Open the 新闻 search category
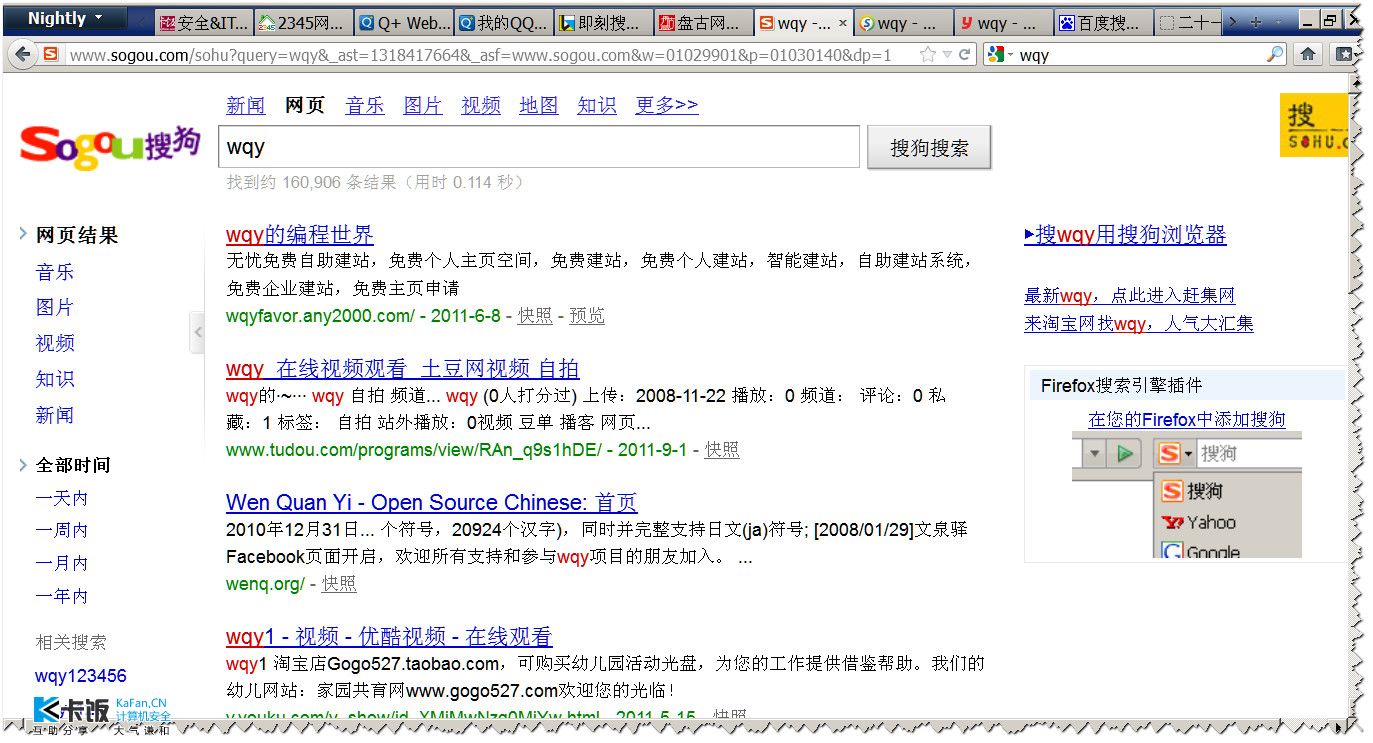 click(x=246, y=105)
